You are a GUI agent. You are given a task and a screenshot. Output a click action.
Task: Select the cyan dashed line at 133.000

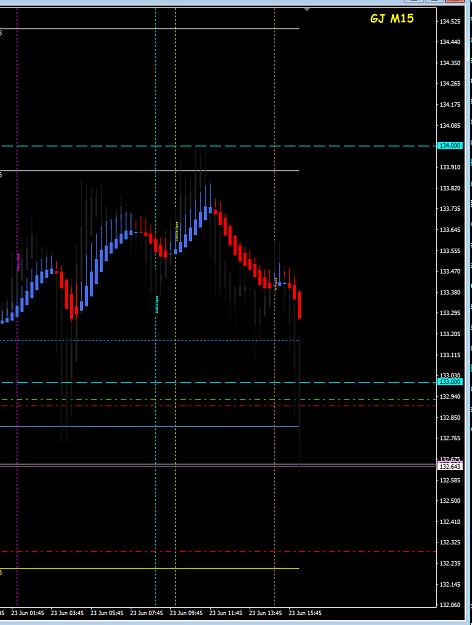tap(218, 382)
